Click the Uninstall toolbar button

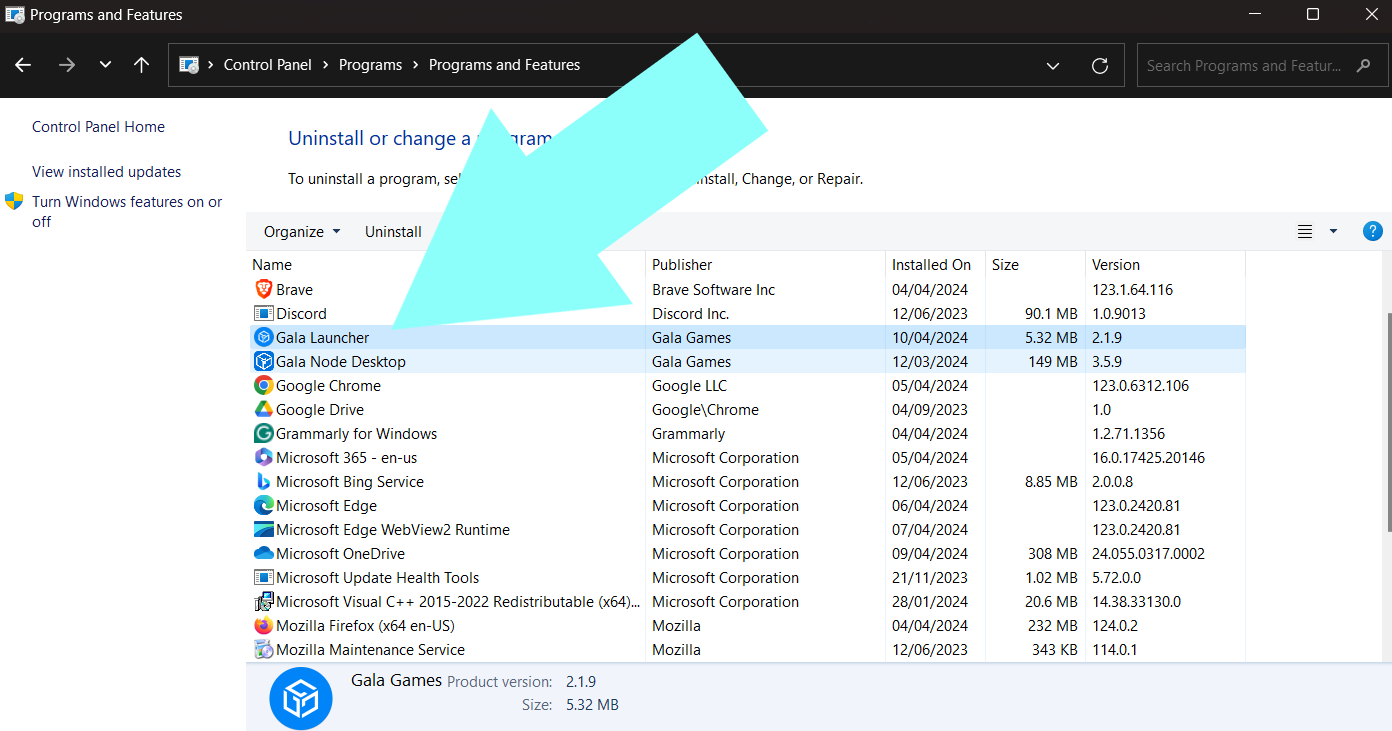(393, 231)
